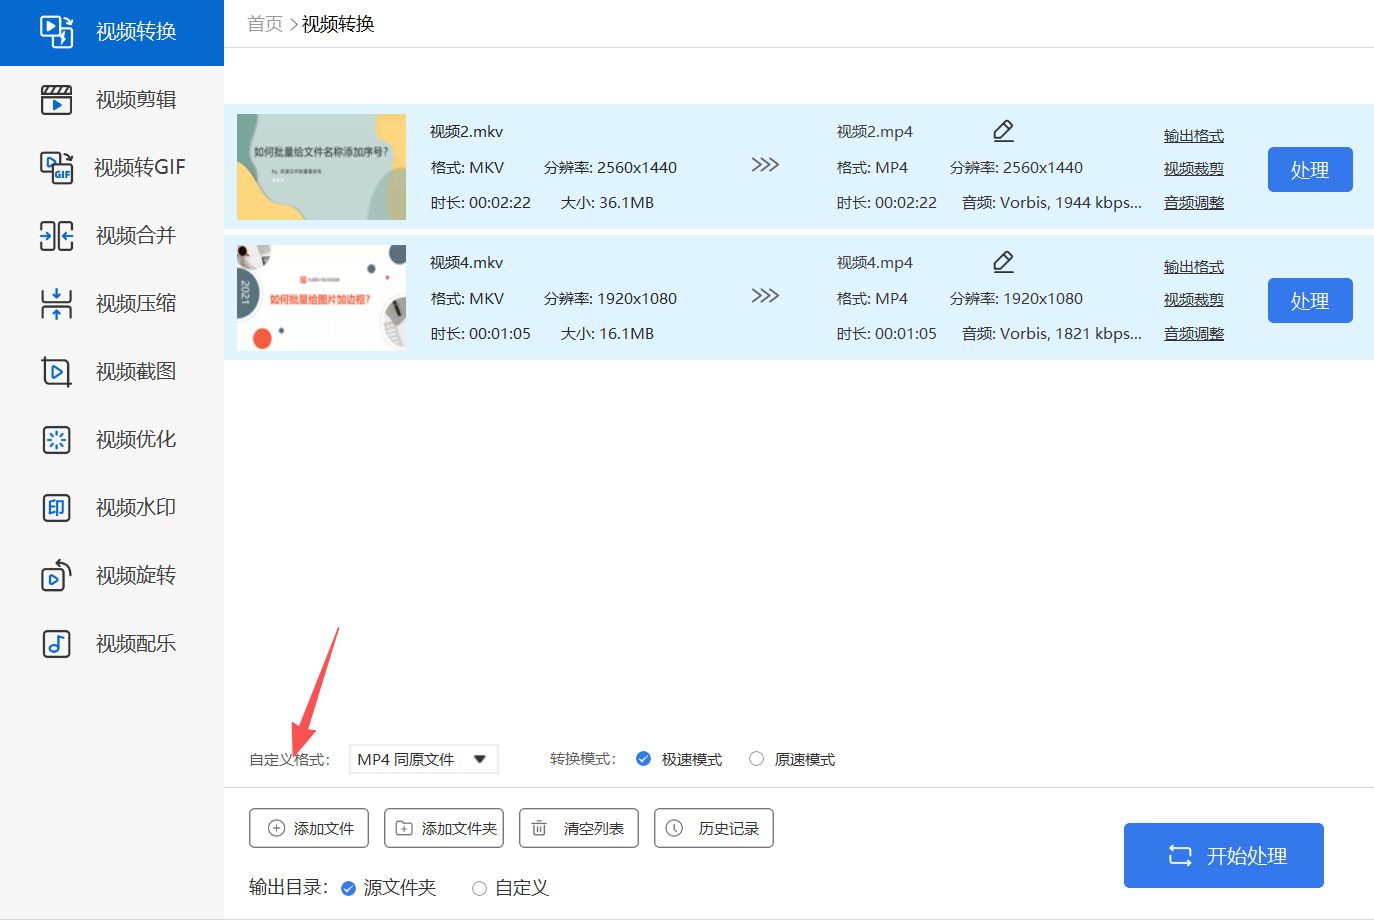Click the 视频转GIF icon
The width and height of the screenshot is (1374, 920).
tap(56, 167)
